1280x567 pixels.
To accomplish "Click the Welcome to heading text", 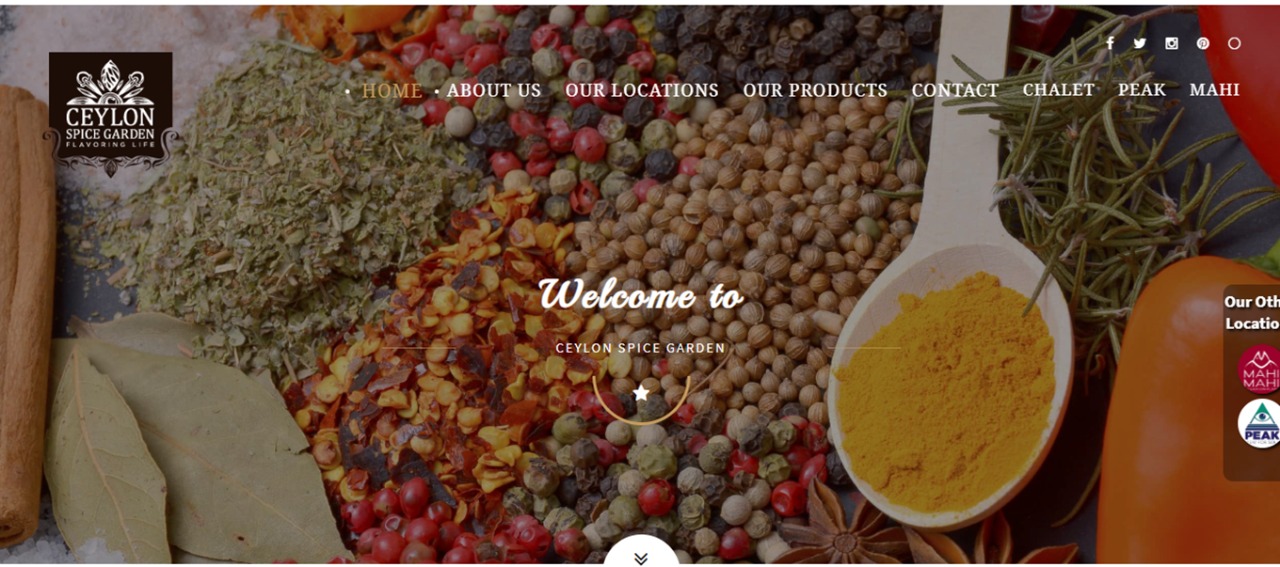I will coord(641,295).
